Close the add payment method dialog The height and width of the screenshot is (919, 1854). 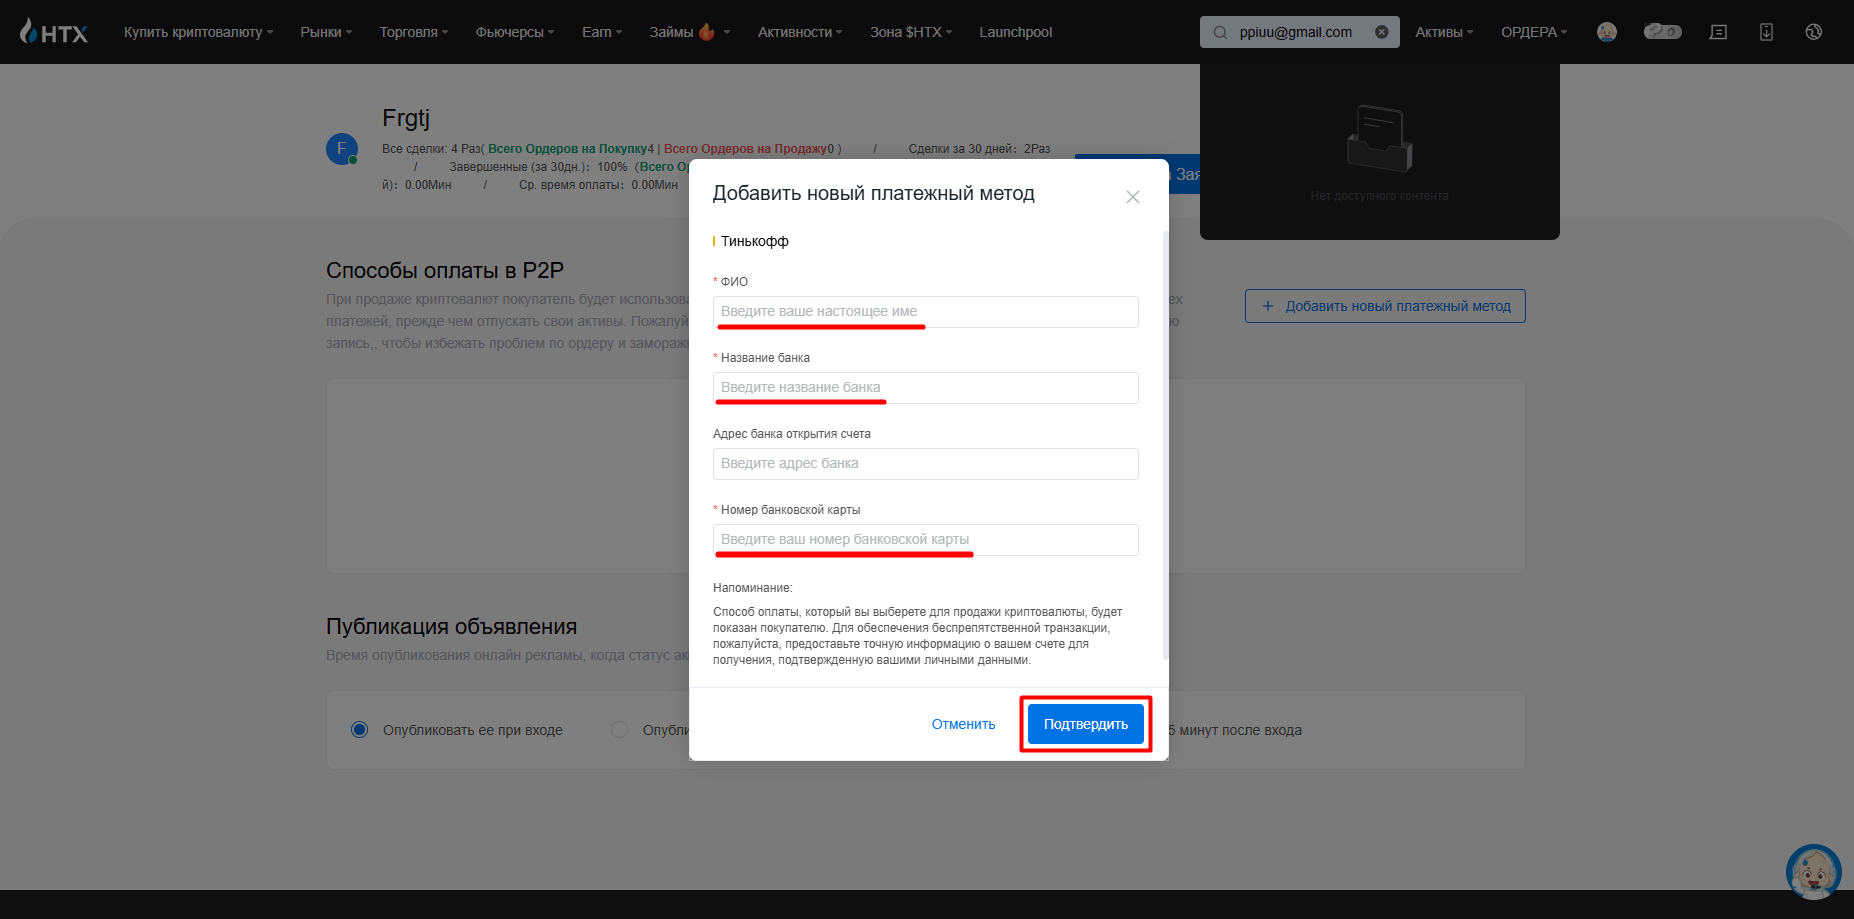1133,197
